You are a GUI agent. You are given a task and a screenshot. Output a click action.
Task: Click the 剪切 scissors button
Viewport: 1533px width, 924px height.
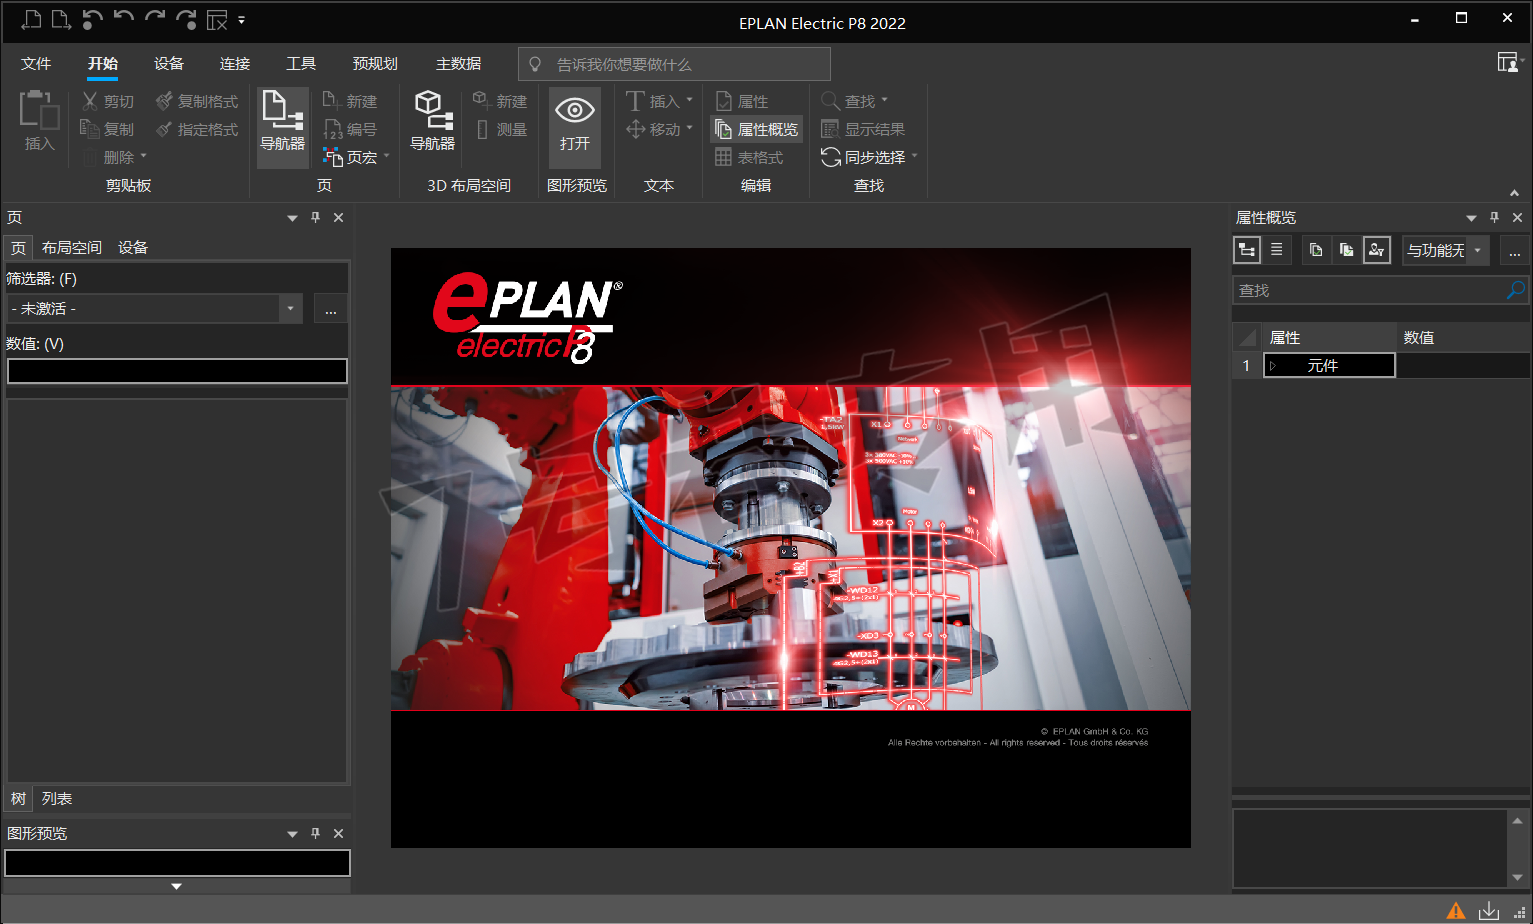tap(108, 101)
